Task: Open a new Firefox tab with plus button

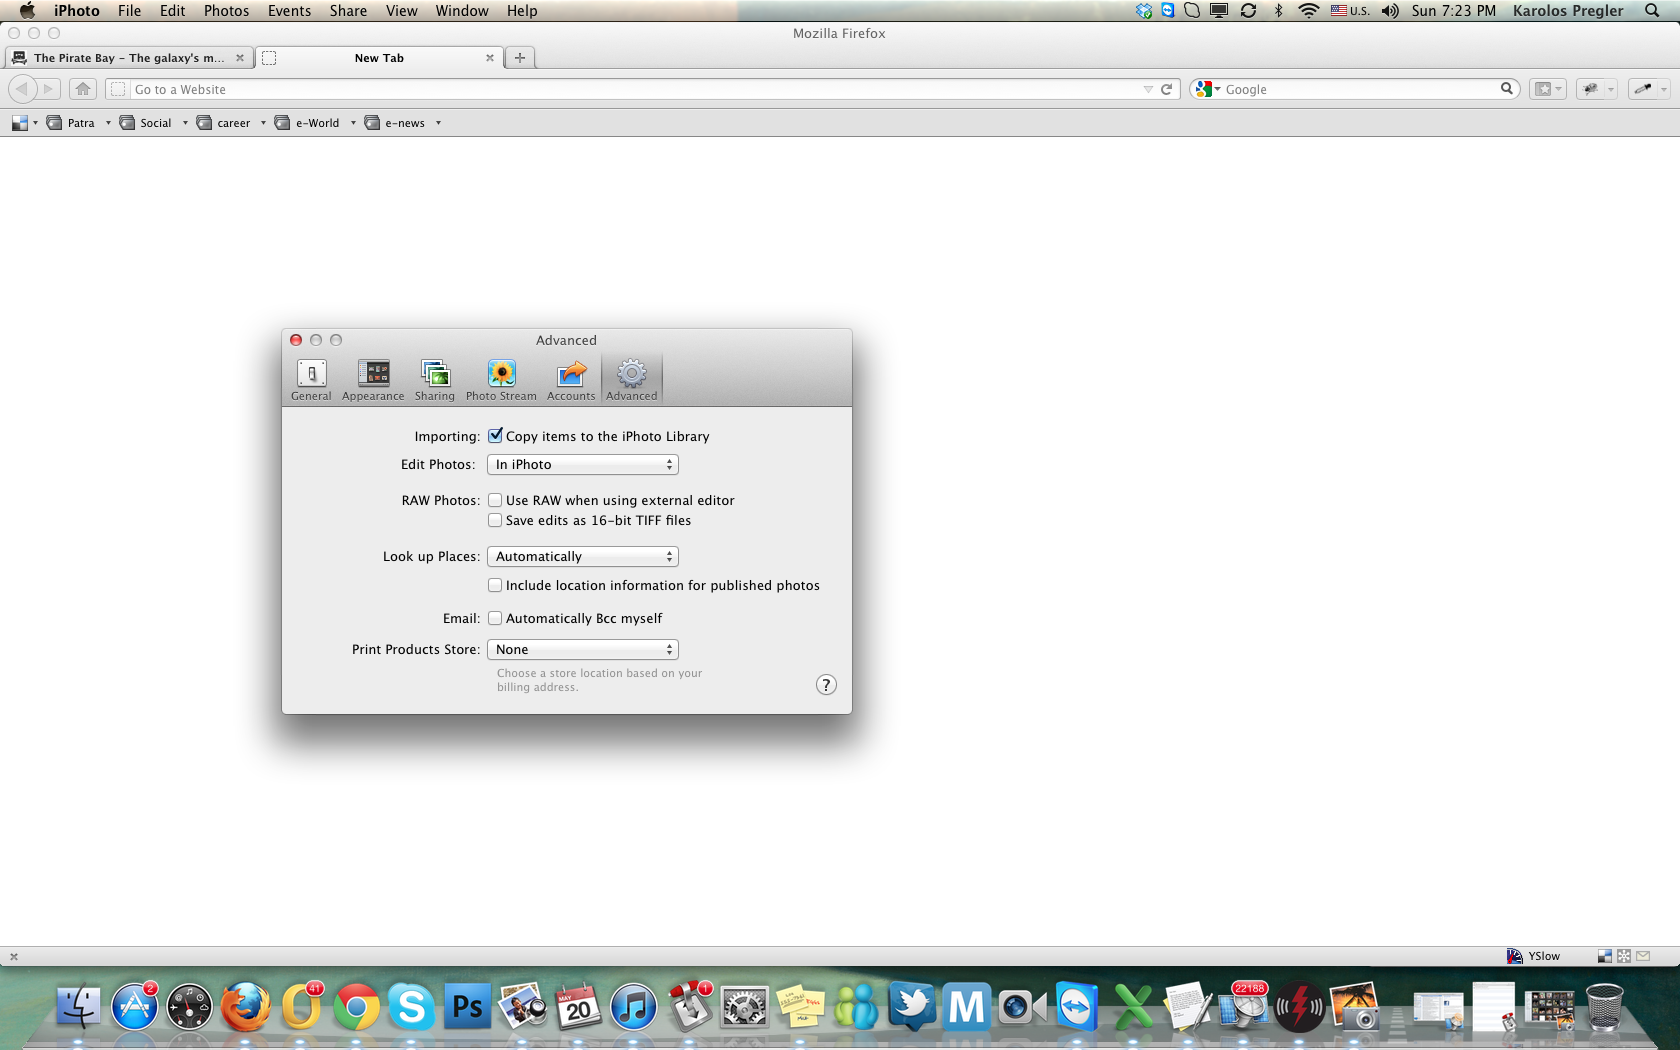Action: pos(520,58)
